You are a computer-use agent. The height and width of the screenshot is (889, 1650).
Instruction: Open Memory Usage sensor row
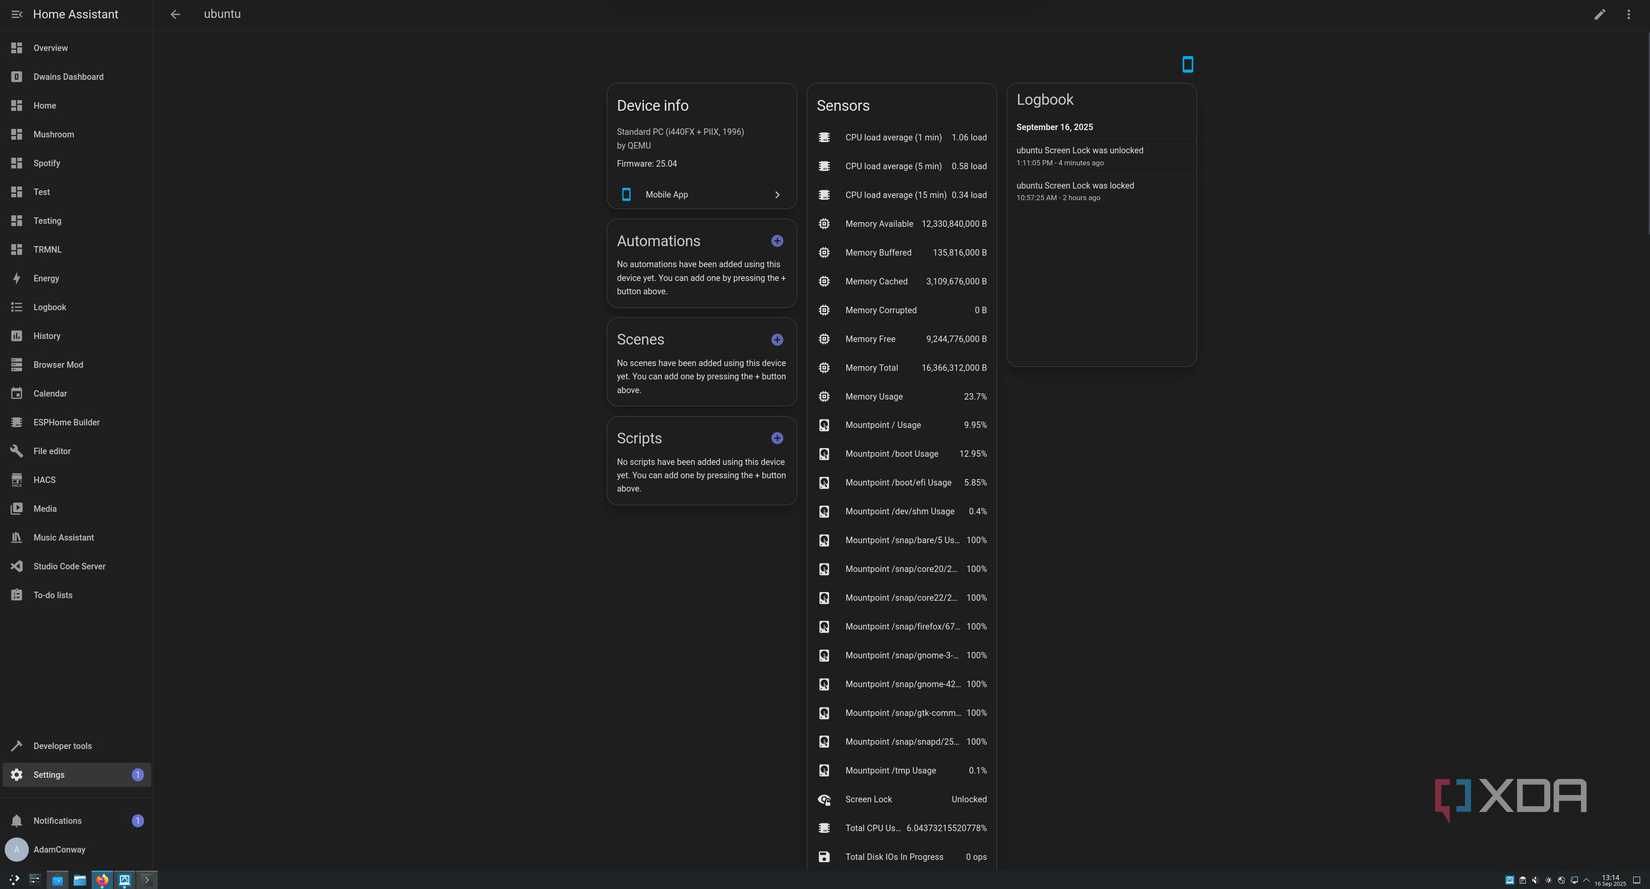902,397
